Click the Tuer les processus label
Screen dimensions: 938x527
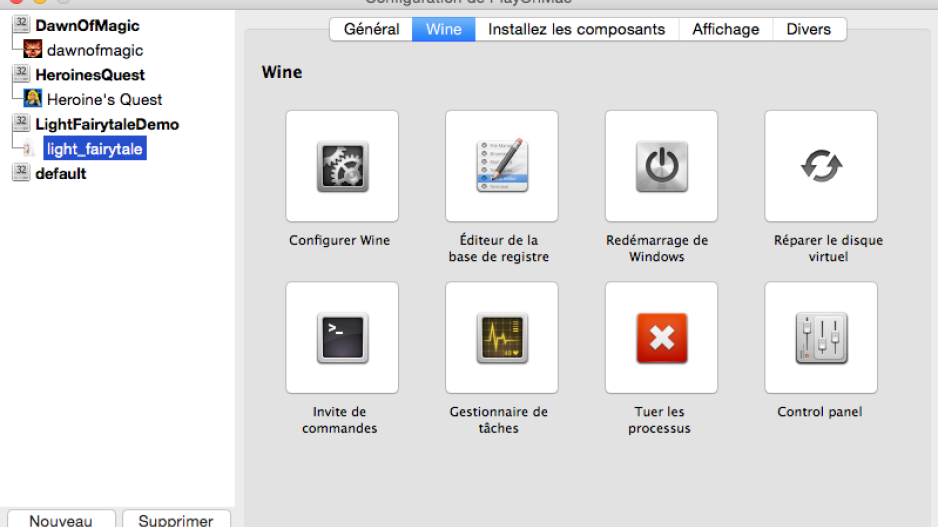(x=659, y=420)
